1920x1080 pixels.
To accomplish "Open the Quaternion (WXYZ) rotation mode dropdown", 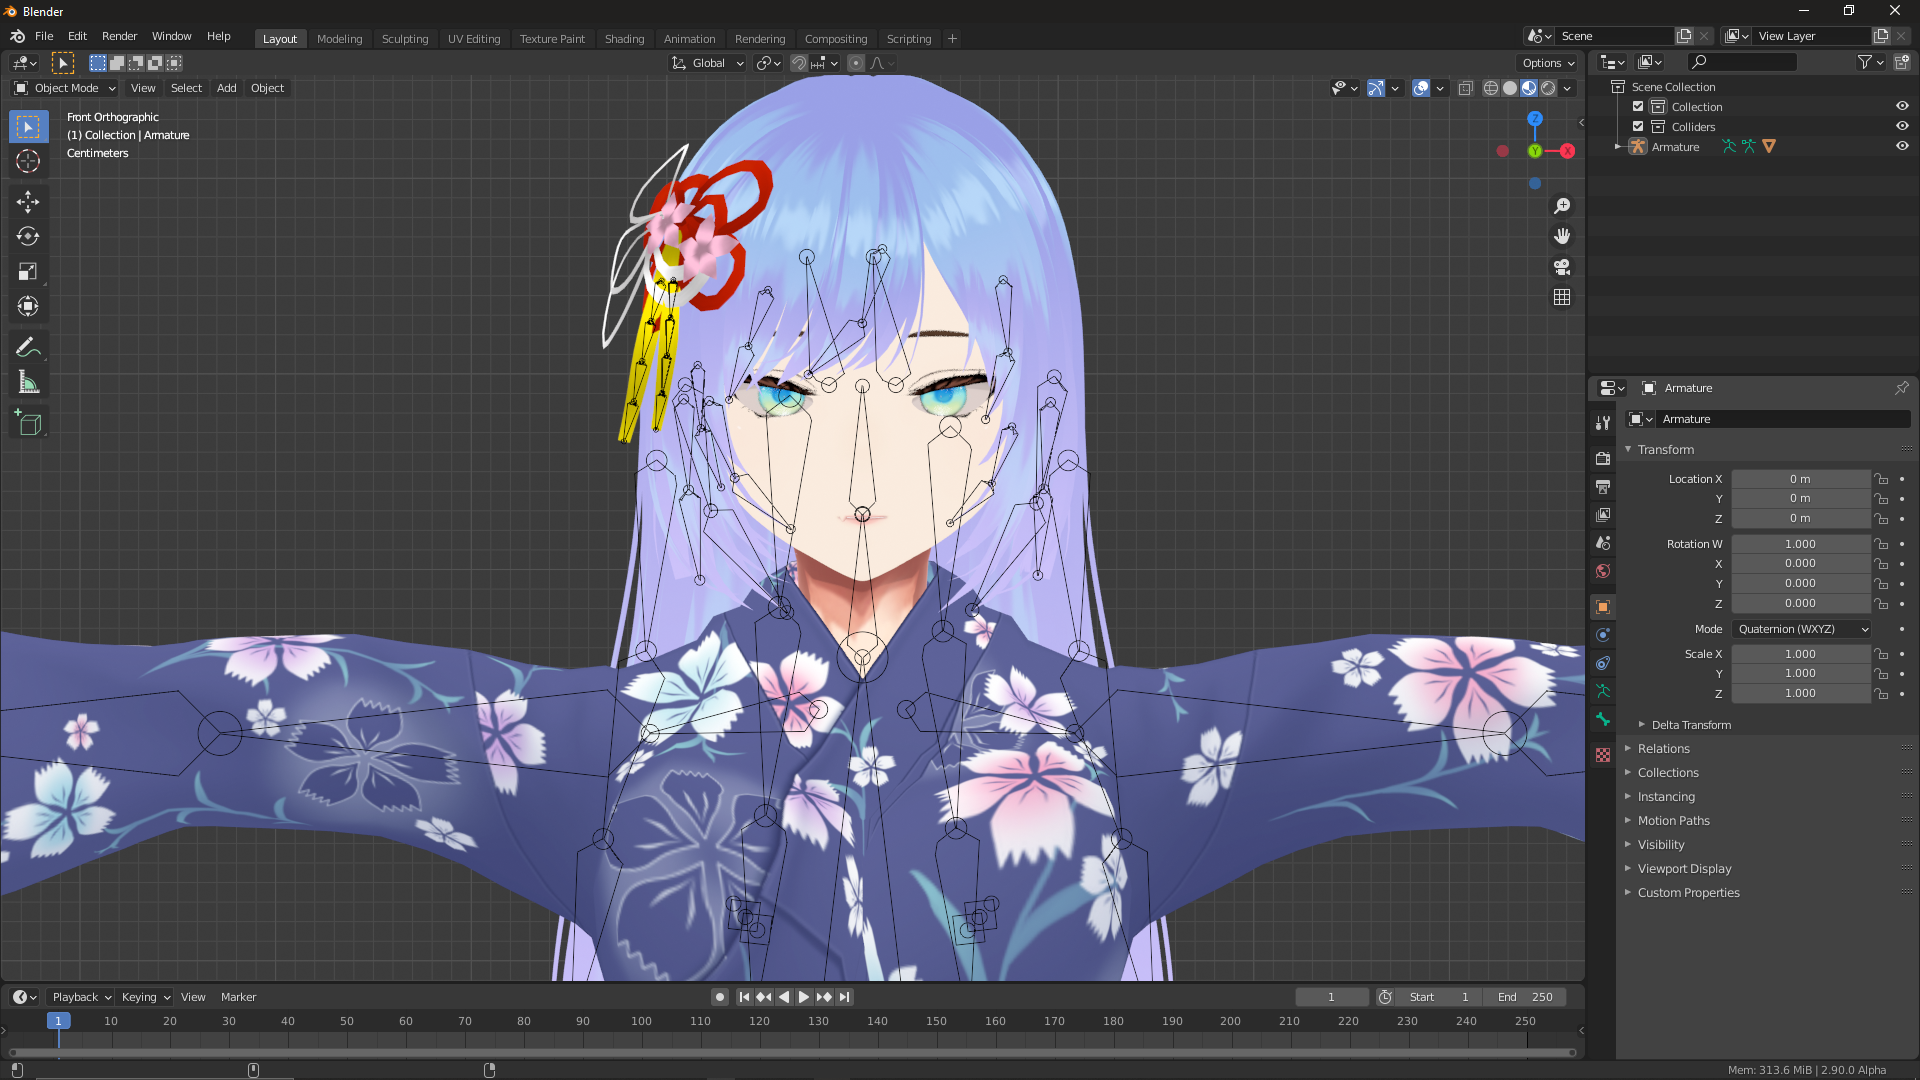I will point(1802,629).
